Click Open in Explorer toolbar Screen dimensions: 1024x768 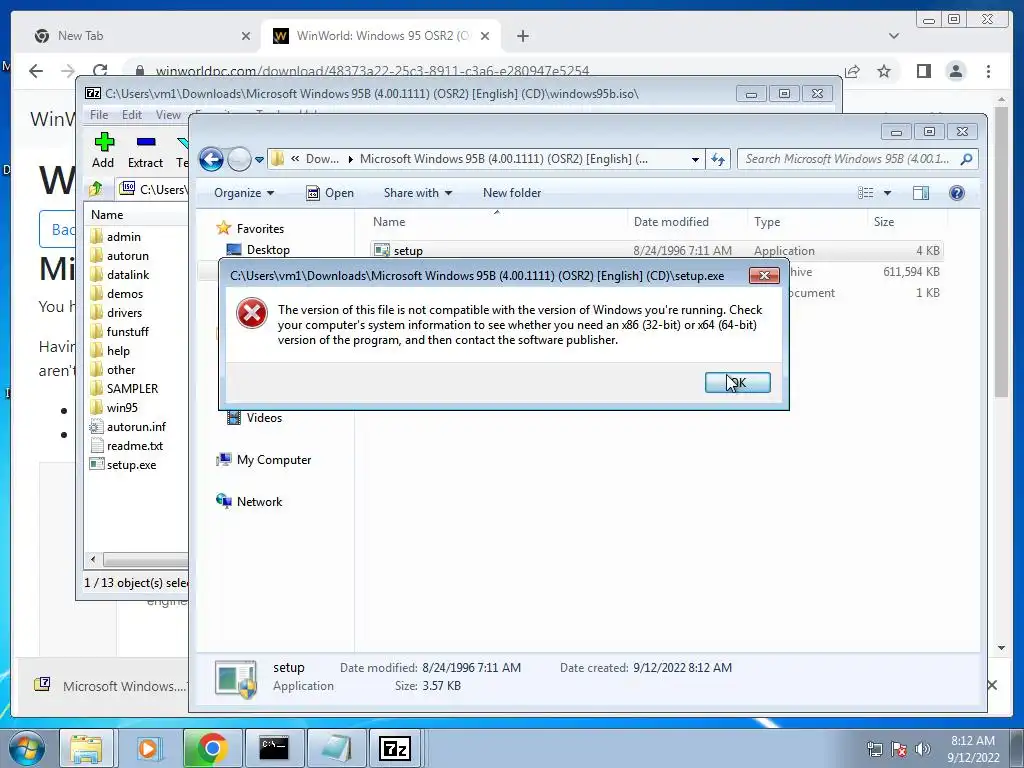click(330, 193)
